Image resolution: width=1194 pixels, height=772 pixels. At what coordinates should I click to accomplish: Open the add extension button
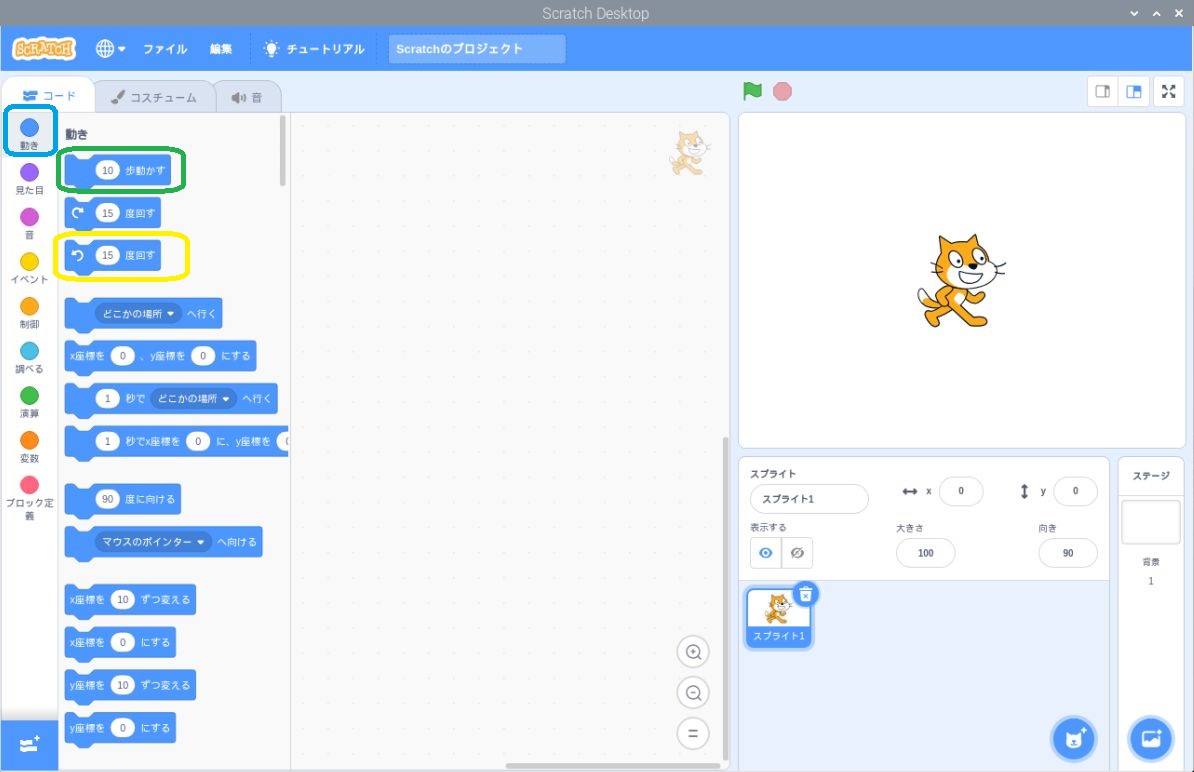[x=30, y=745]
